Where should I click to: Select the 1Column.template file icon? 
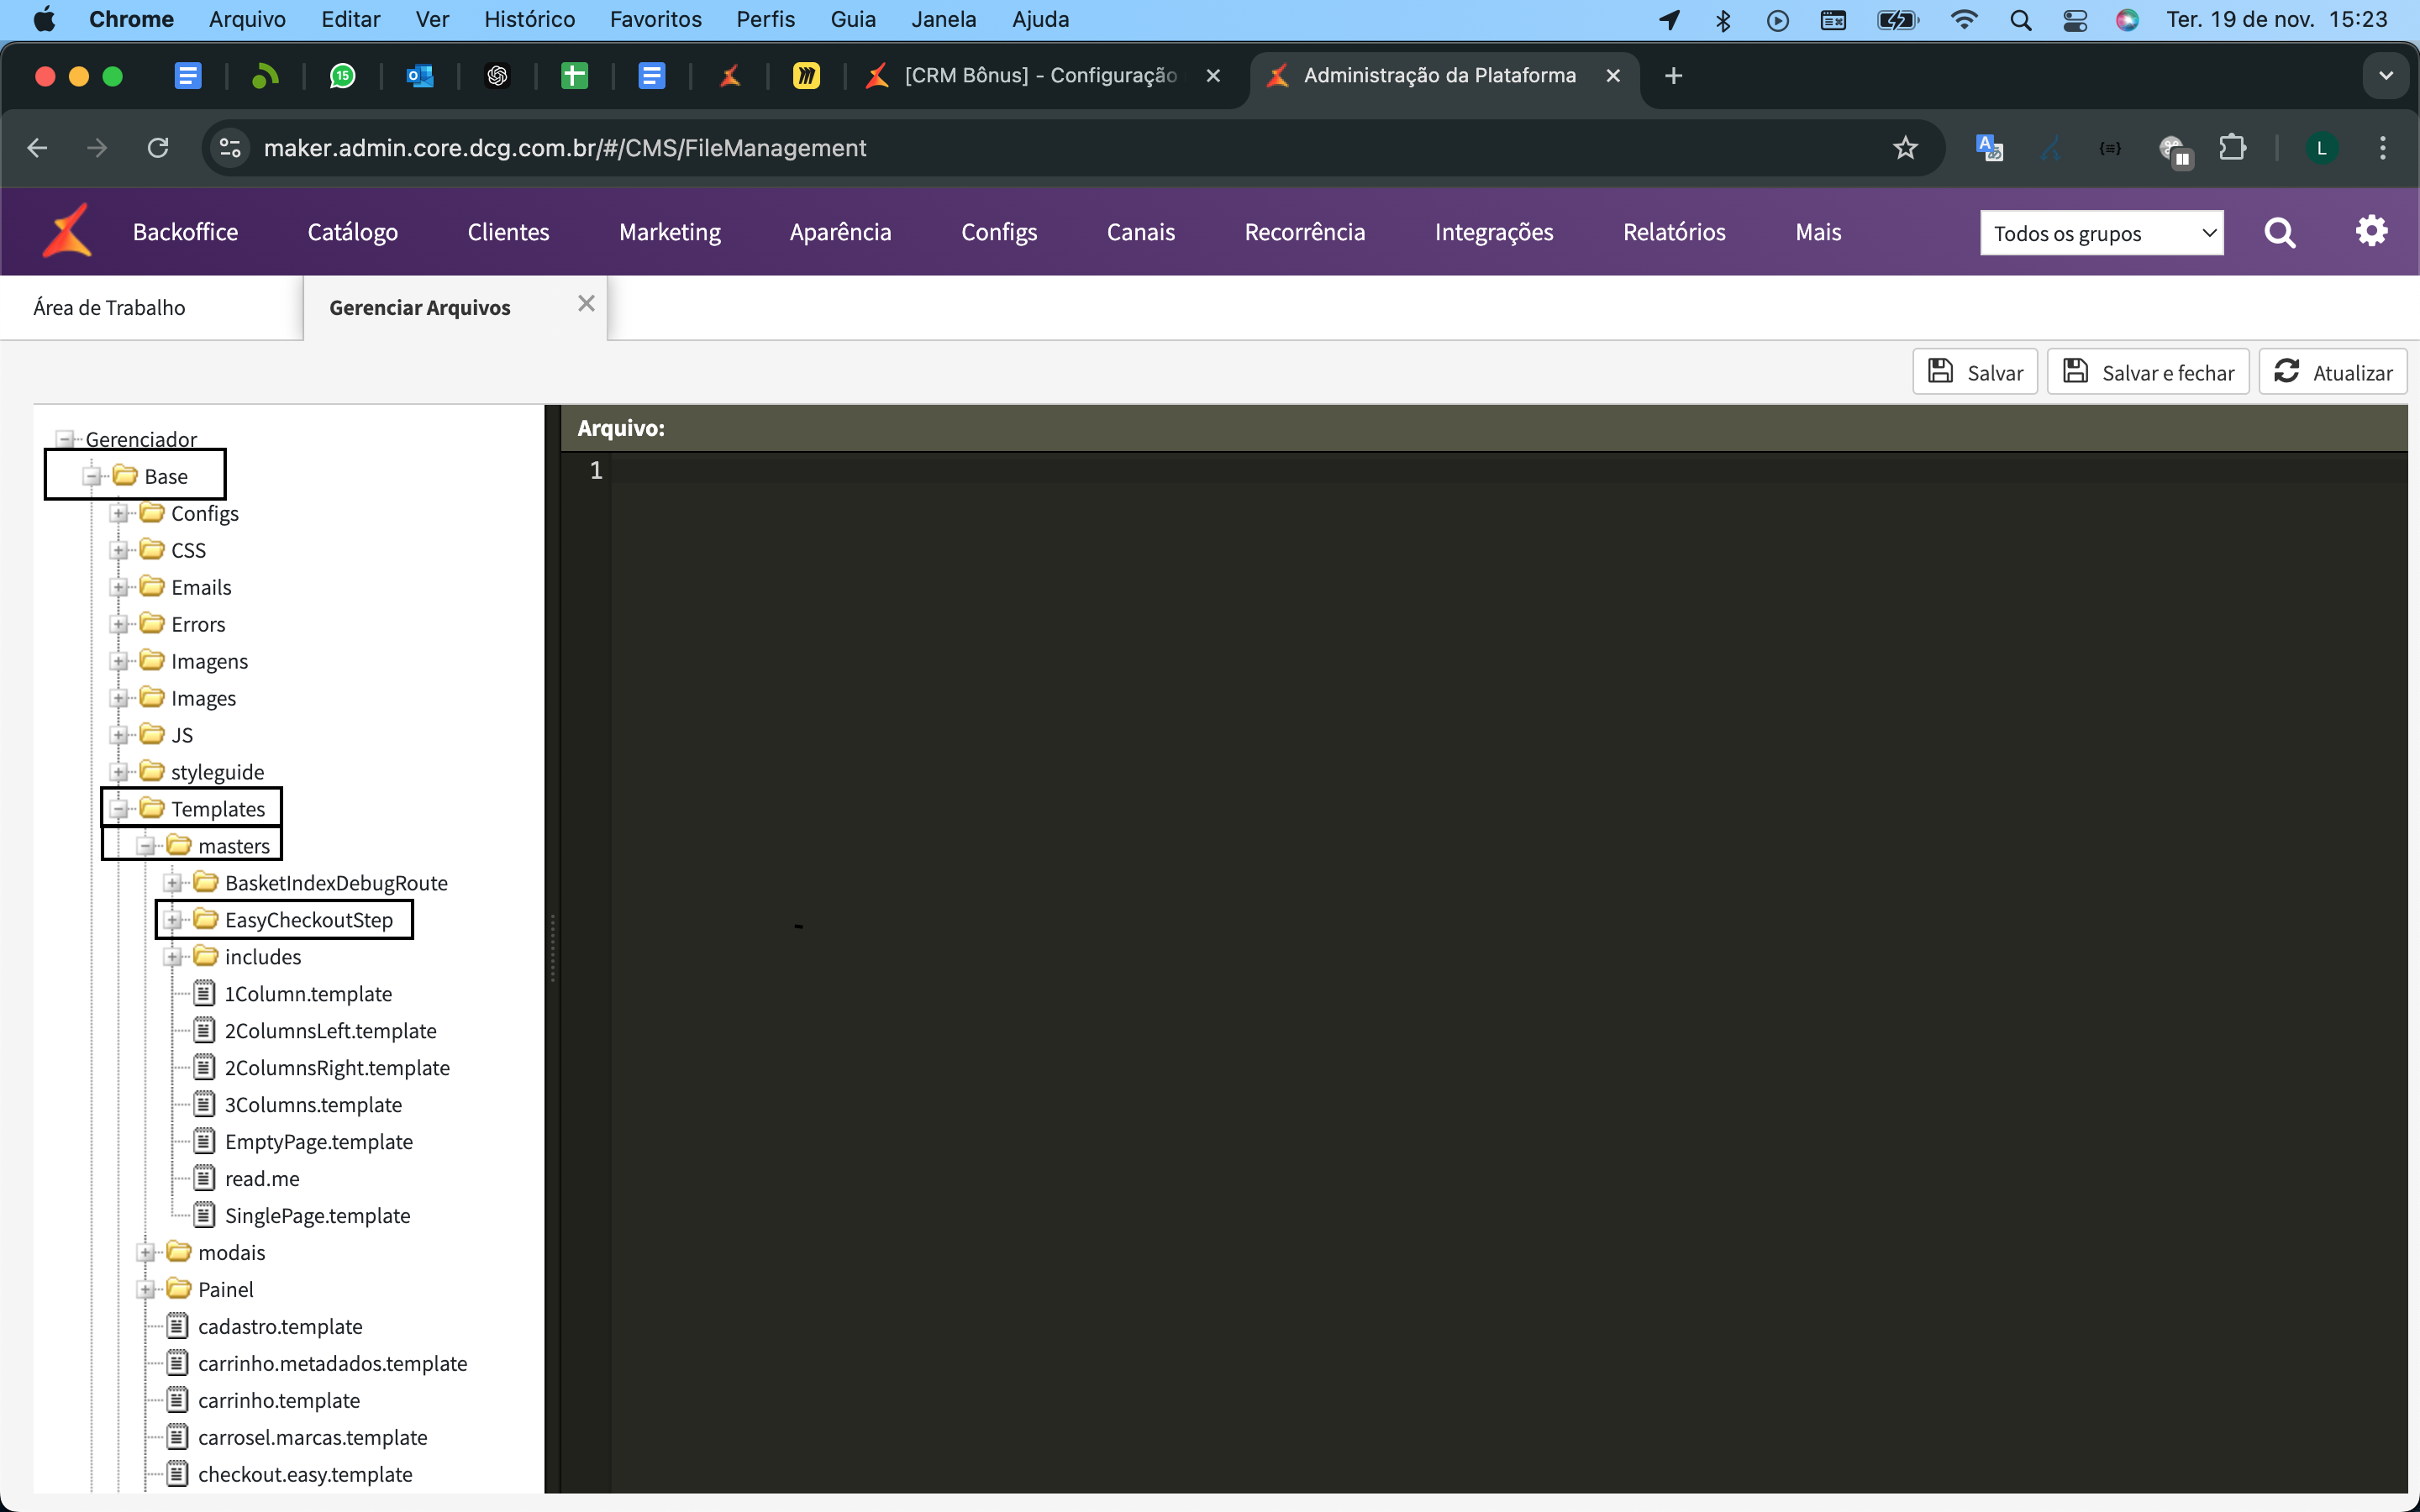[x=204, y=993]
